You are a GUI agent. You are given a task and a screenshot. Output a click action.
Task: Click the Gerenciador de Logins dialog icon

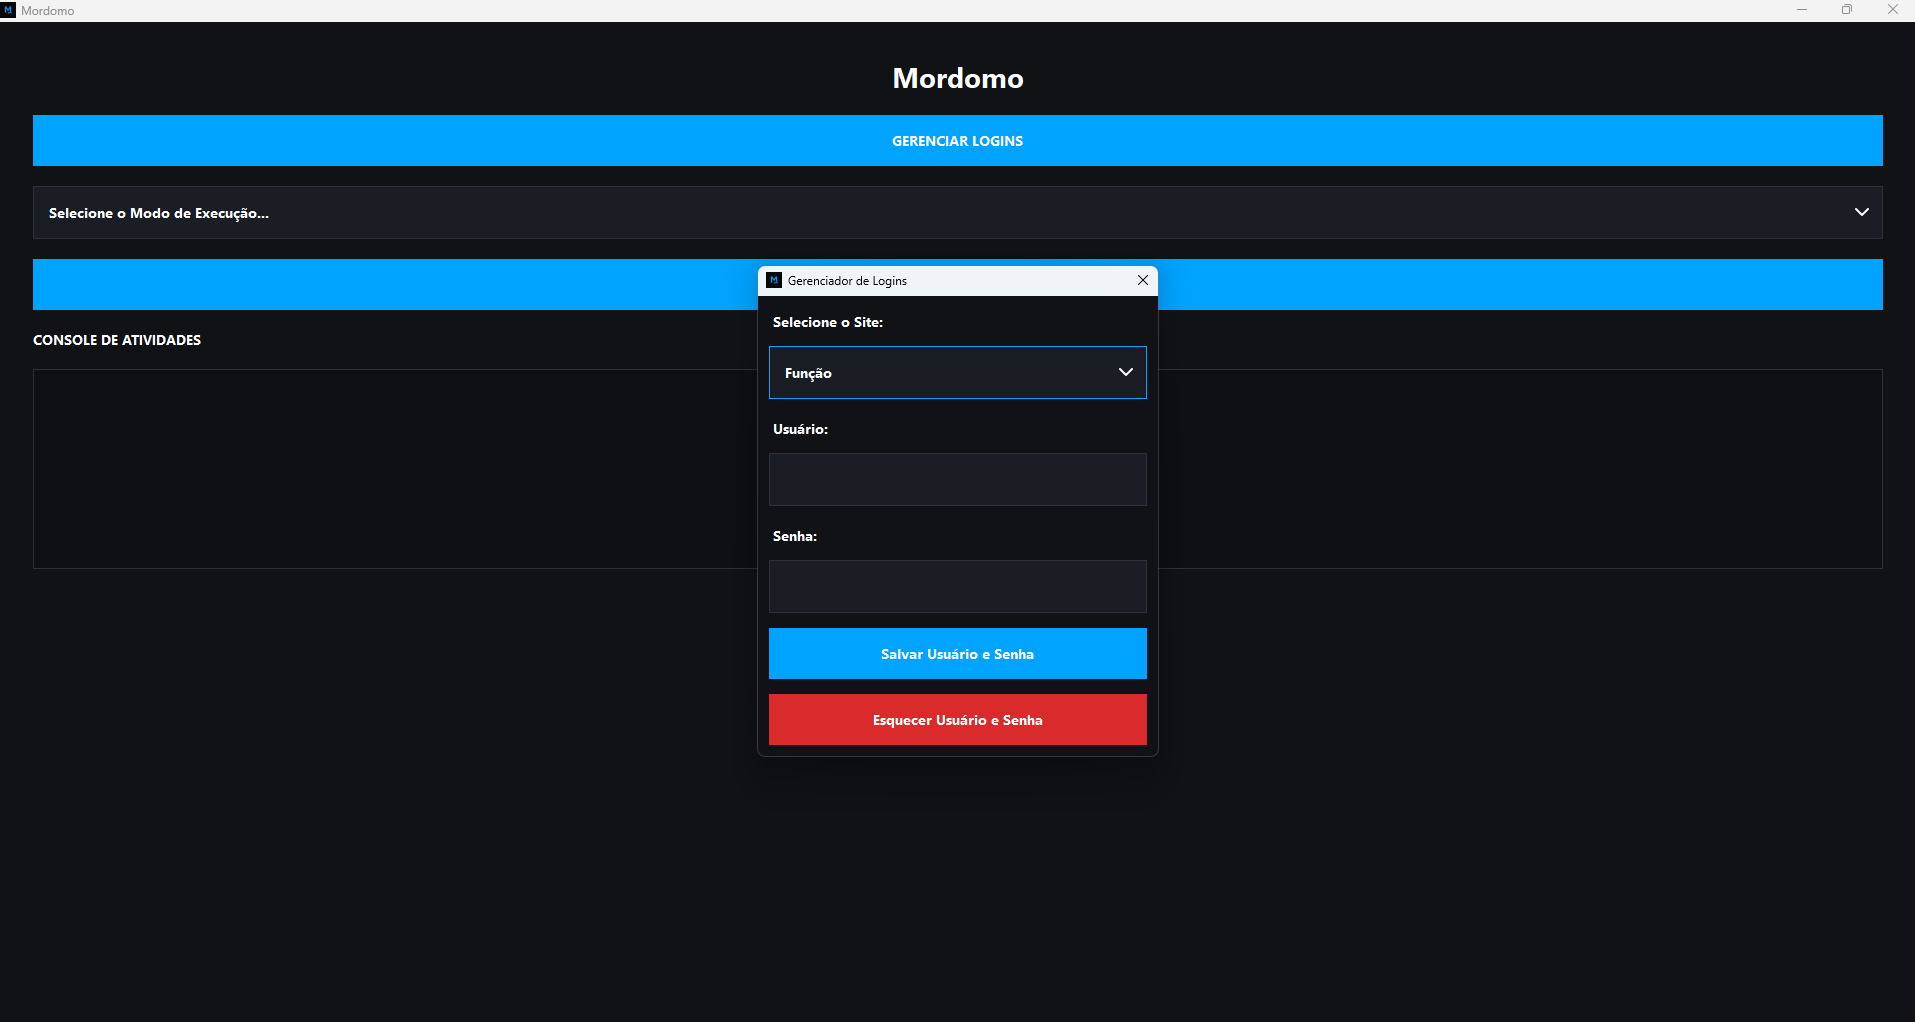click(773, 281)
